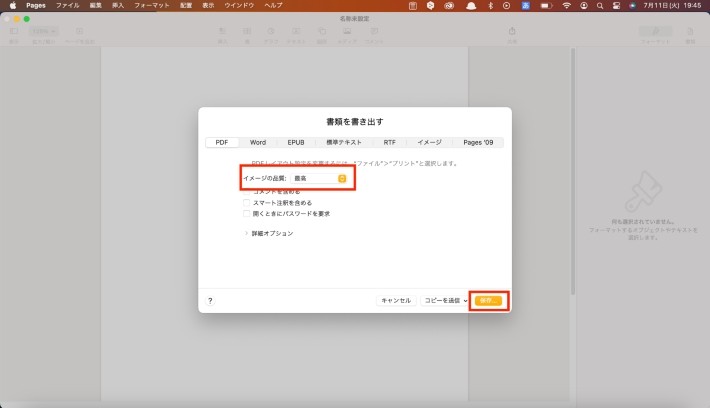This screenshot has width=710, height=408.
Task: Click the user account menu bar icon
Action: pos(584,5)
